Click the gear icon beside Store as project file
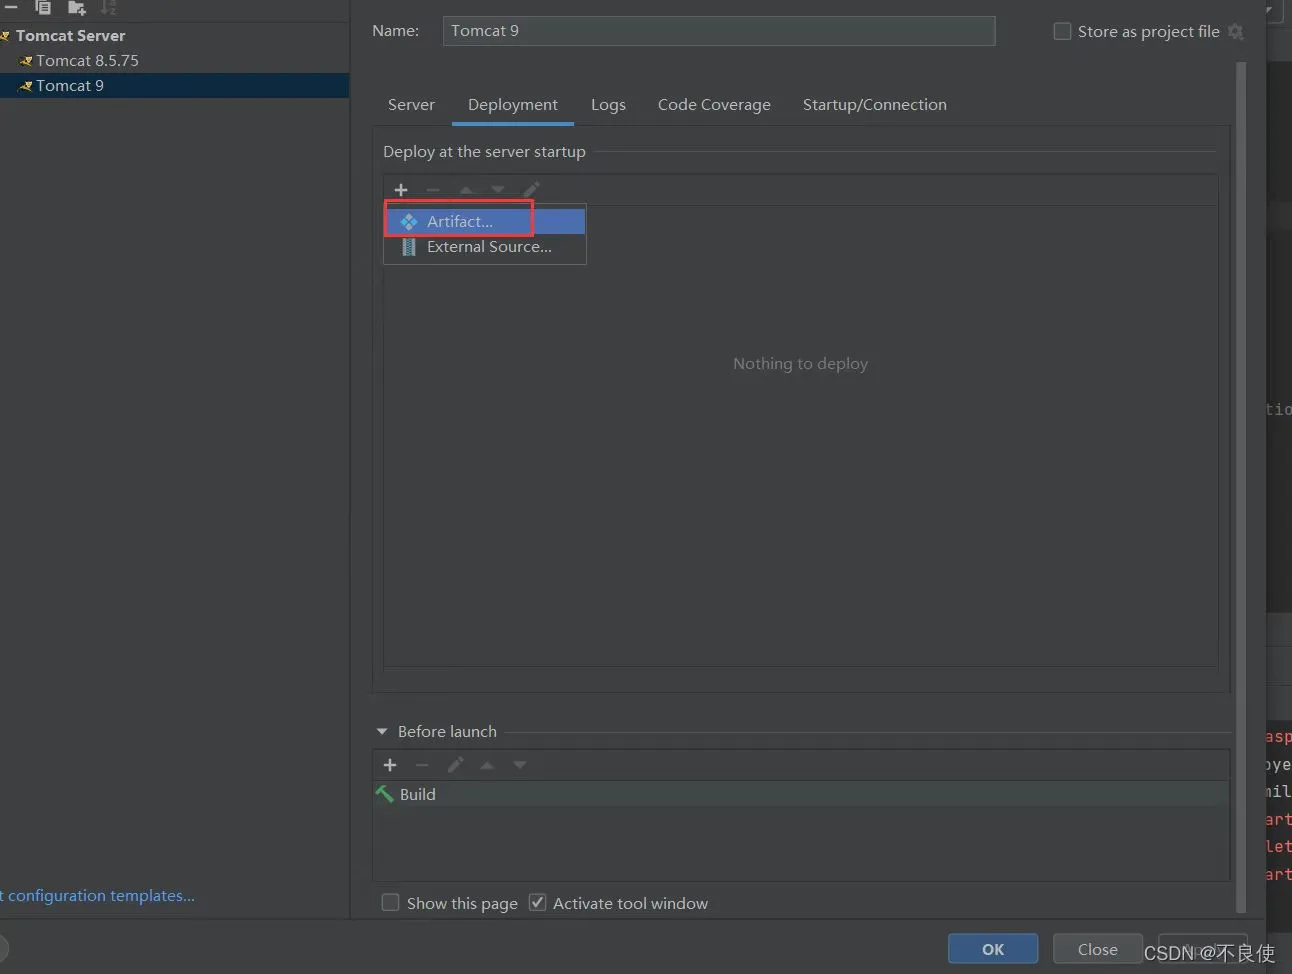The height and width of the screenshot is (974, 1292). pyautogui.click(x=1236, y=31)
